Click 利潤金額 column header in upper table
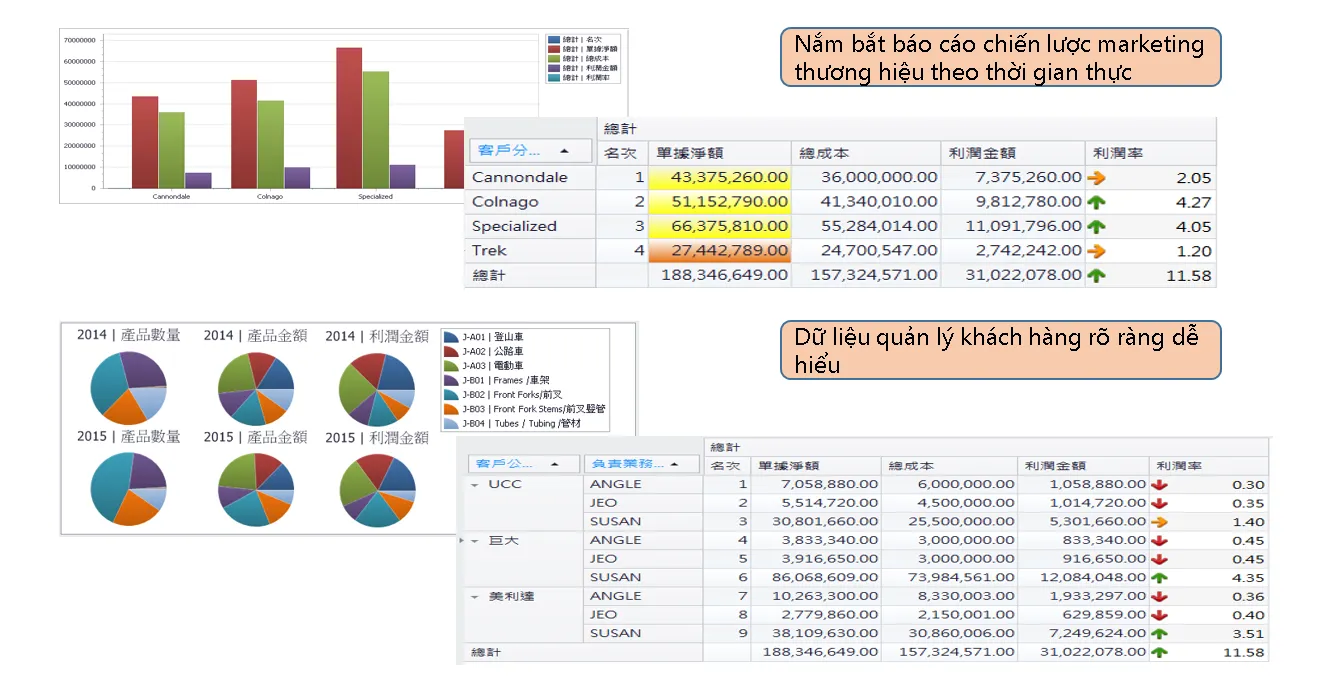Image resolution: width=1327 pixels, height=685 pixels. [x=1013, y=153]
